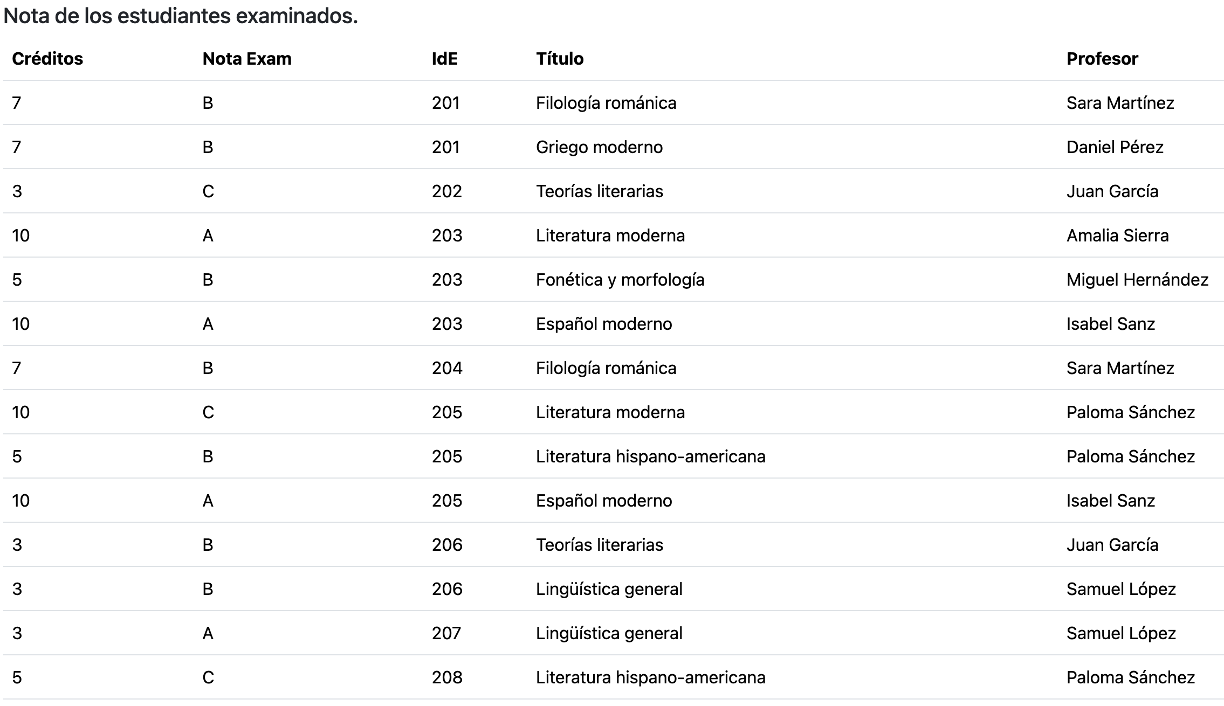Select the IdE column header

coord(445,59)
